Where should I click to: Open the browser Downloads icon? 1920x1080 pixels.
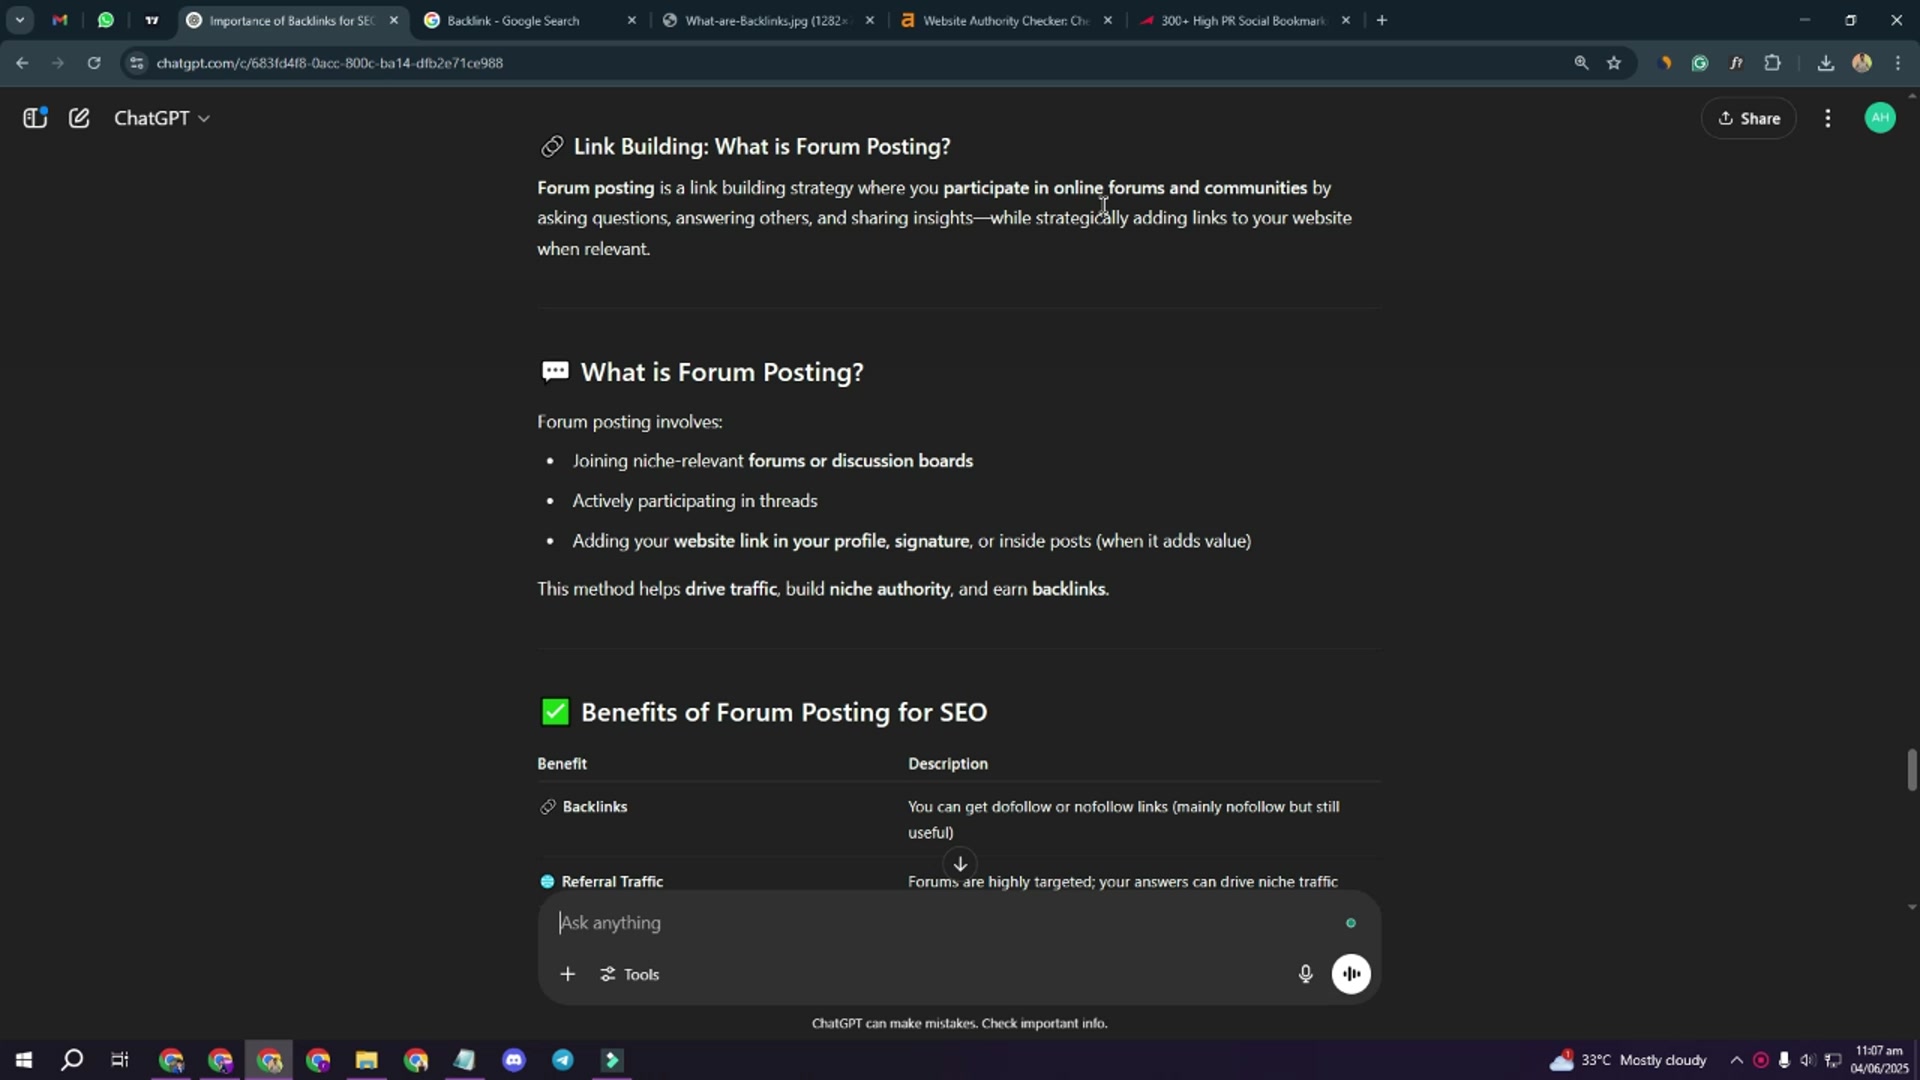click(x=1826, y=63)
